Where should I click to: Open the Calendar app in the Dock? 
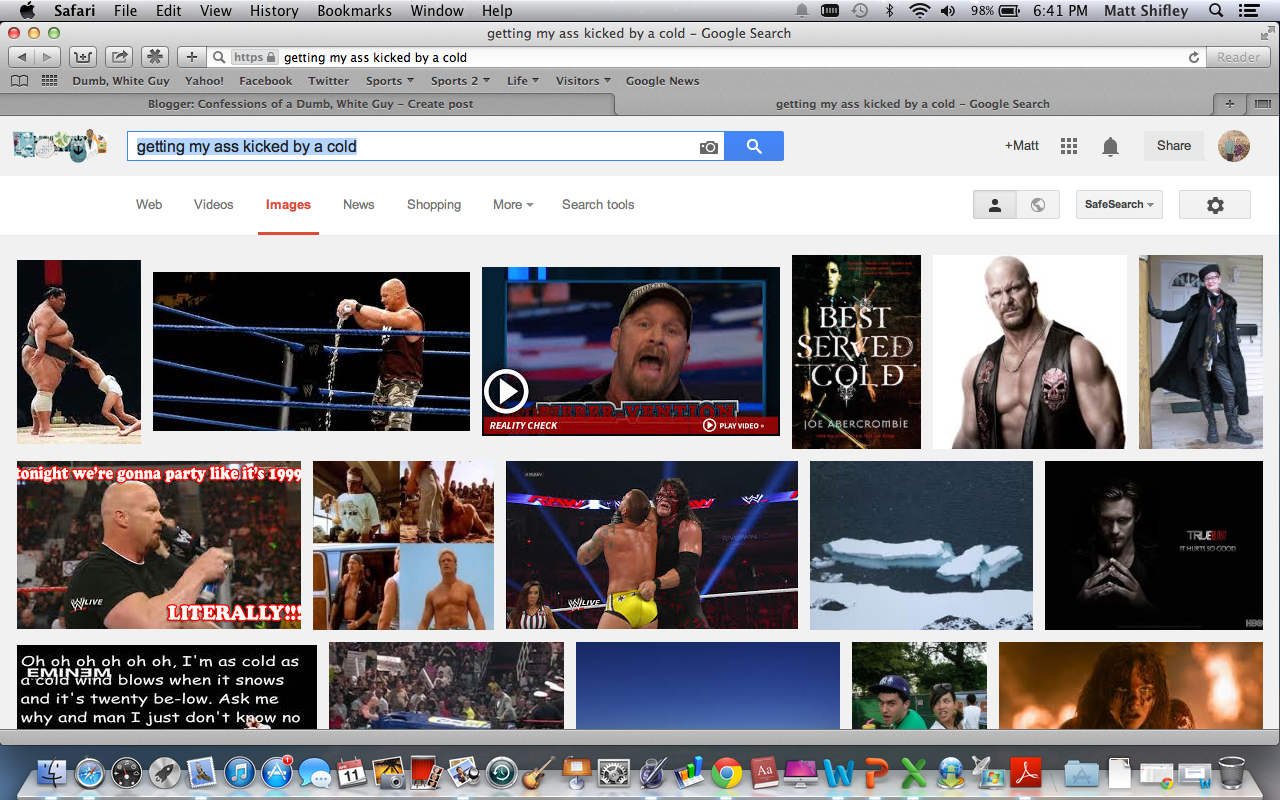pyautogui.click(x=351, y=773)
